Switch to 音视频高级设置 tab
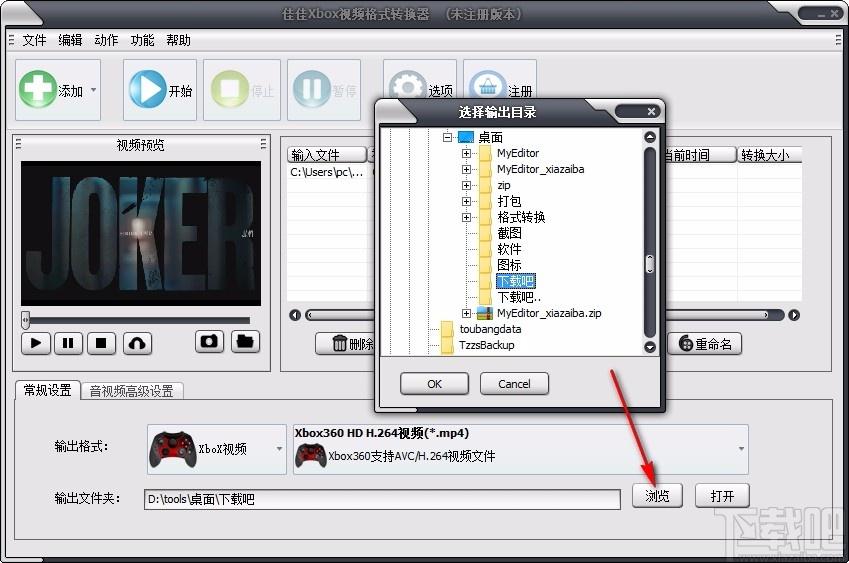The image size is (849, 563). [x=131, y=391]
